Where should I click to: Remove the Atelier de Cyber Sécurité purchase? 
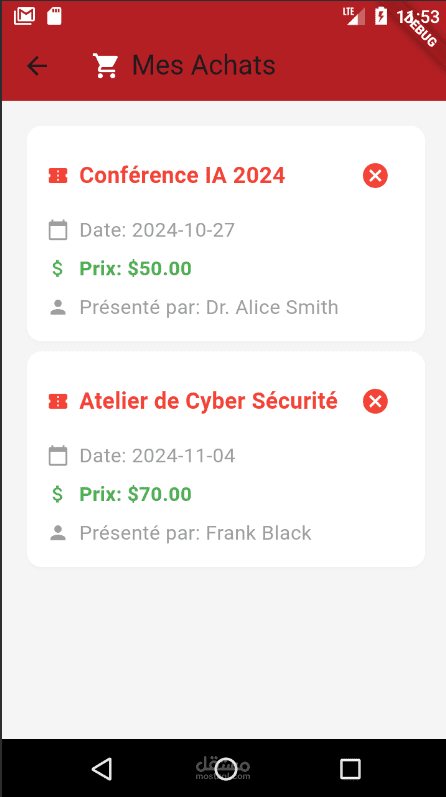click(x=375, y=402)
